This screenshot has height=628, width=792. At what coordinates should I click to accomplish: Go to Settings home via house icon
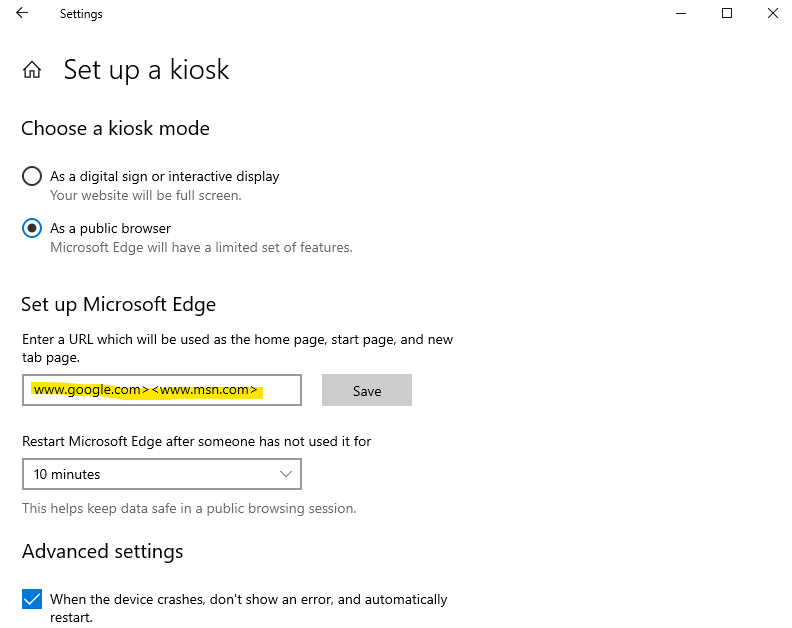point(32,70)
